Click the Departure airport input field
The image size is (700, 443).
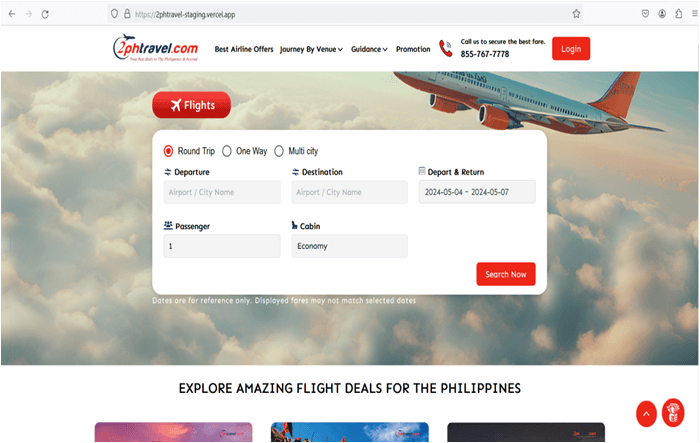[222, 192]
